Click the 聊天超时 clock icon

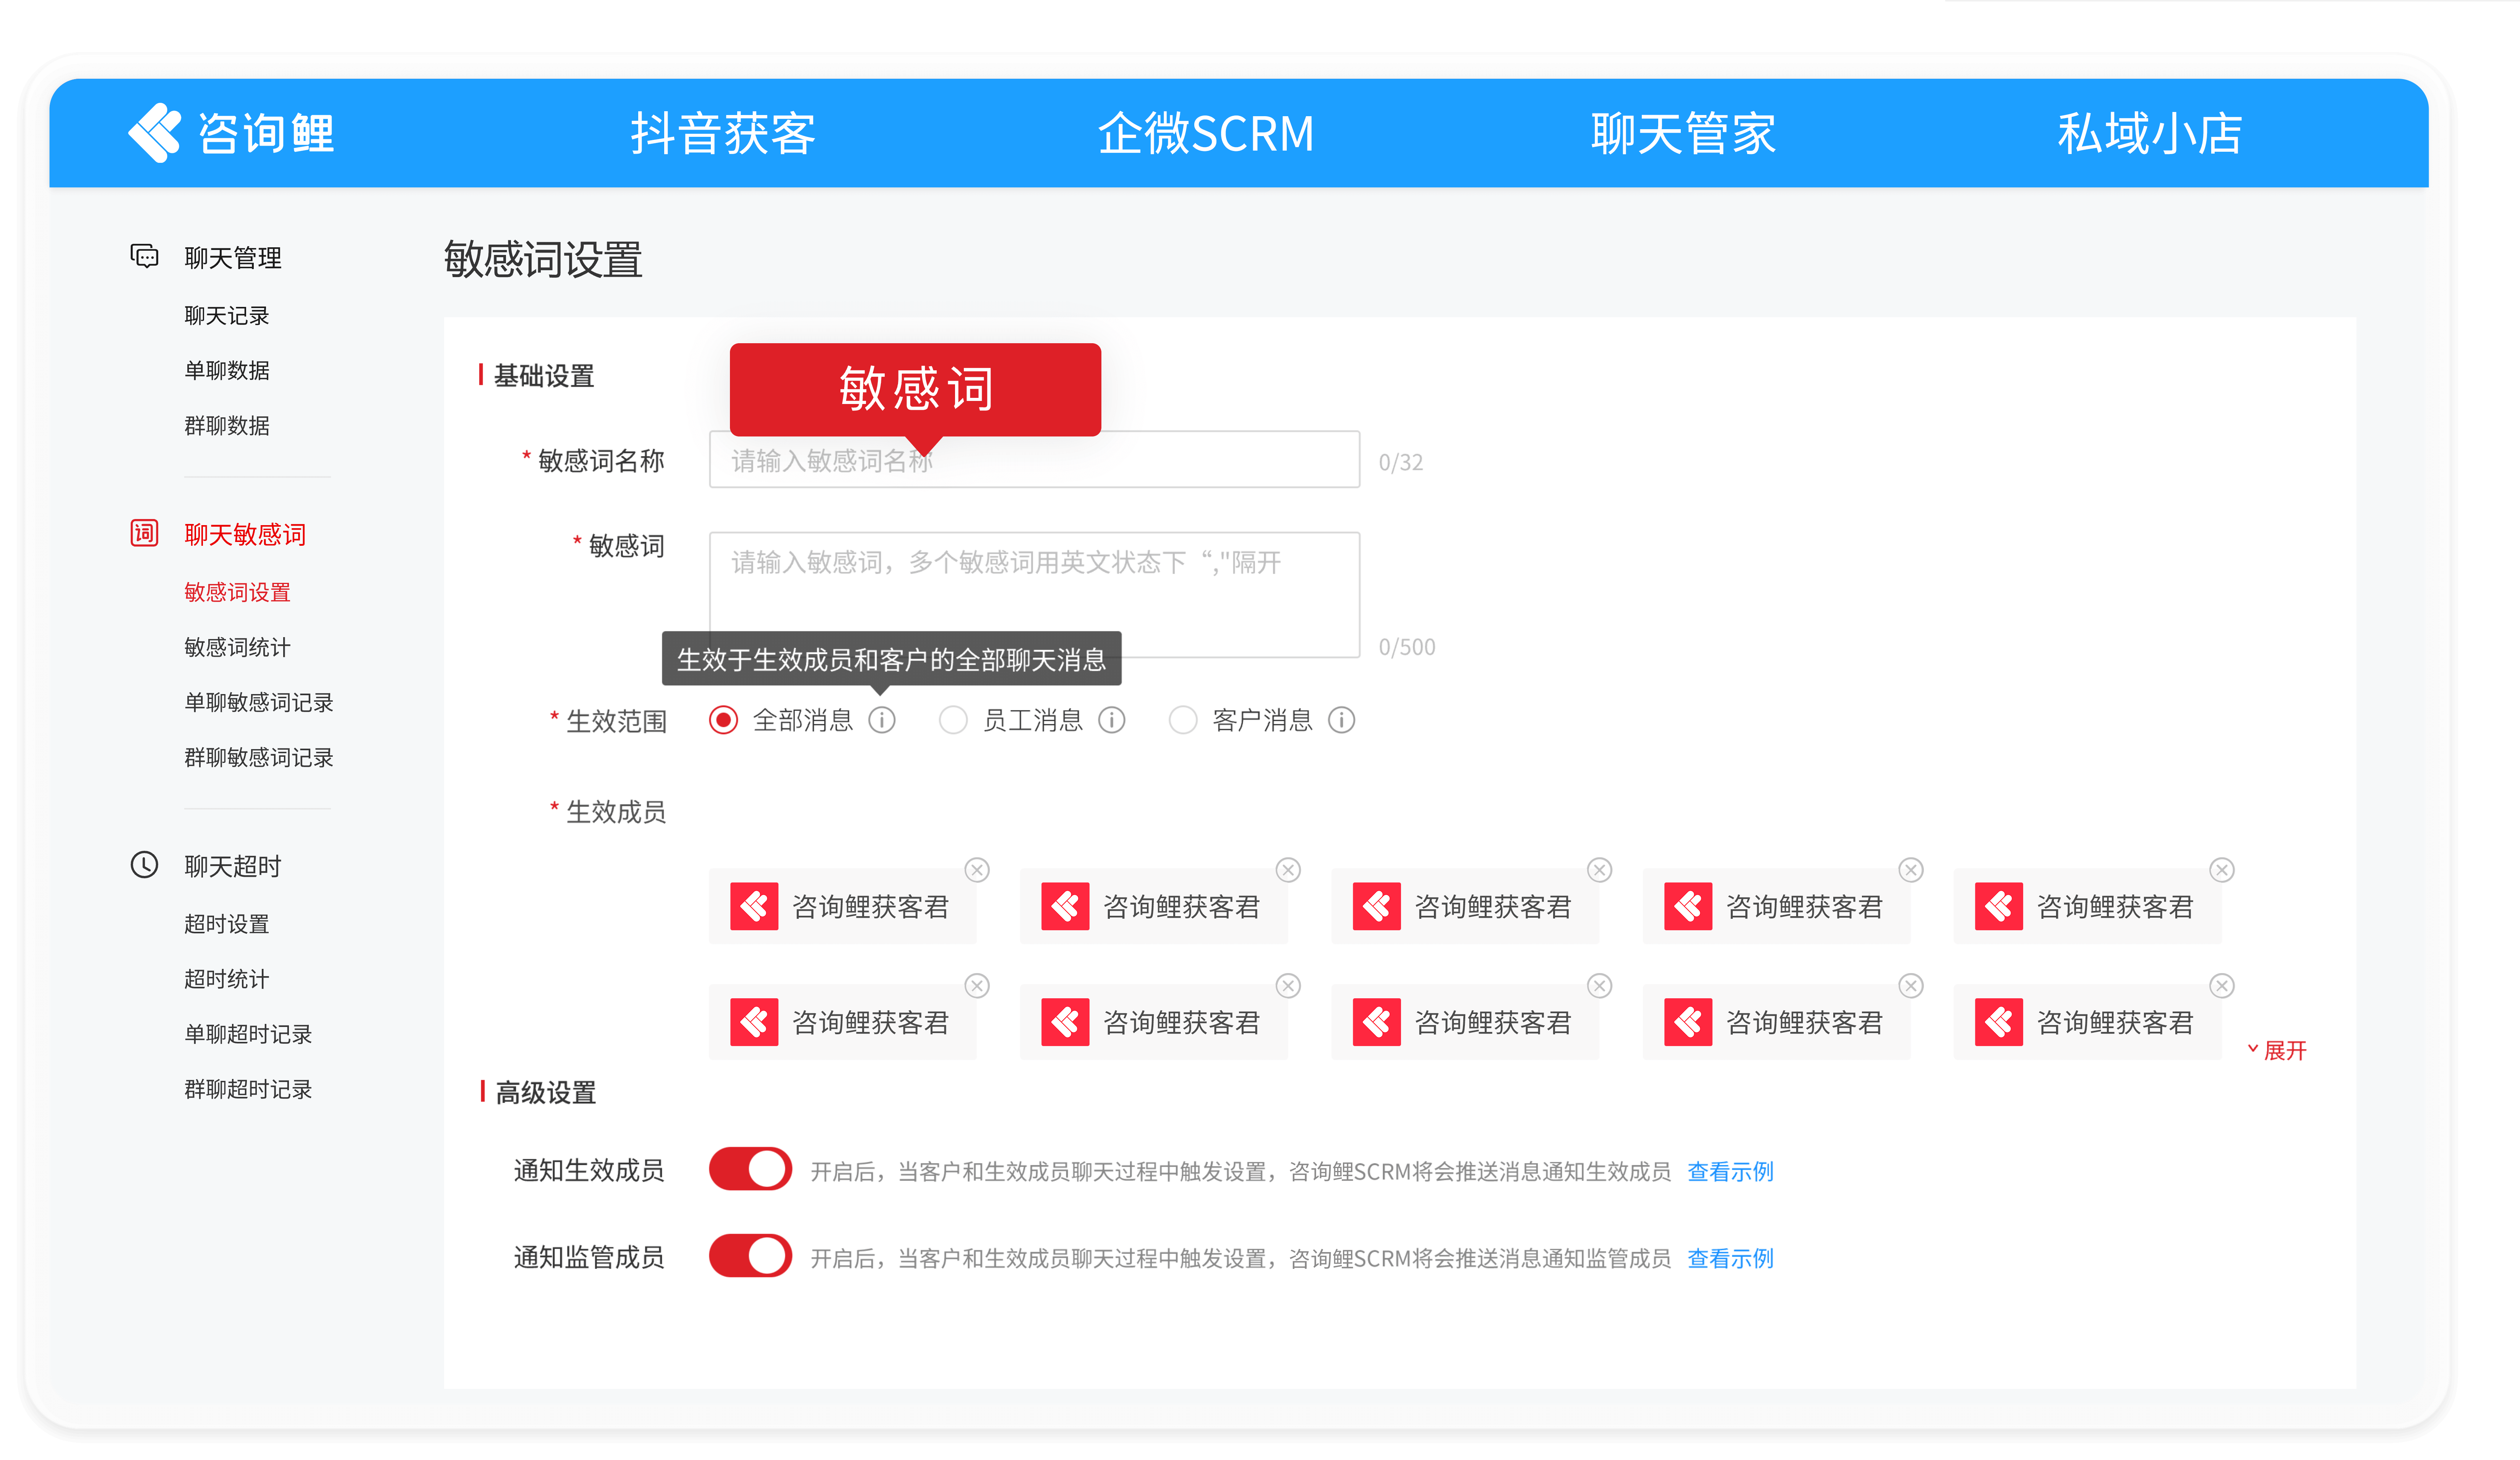click(x=144, y=865)
